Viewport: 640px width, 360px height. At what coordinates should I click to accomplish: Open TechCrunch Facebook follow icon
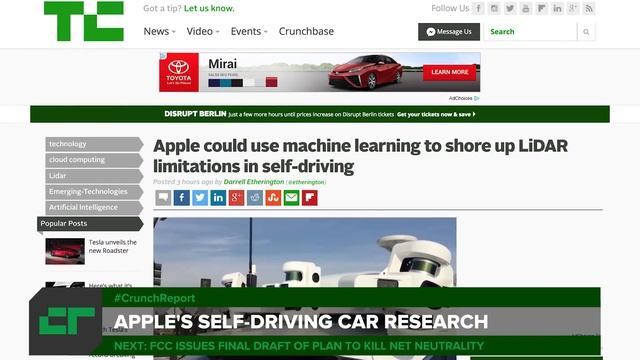pos(478,8)
